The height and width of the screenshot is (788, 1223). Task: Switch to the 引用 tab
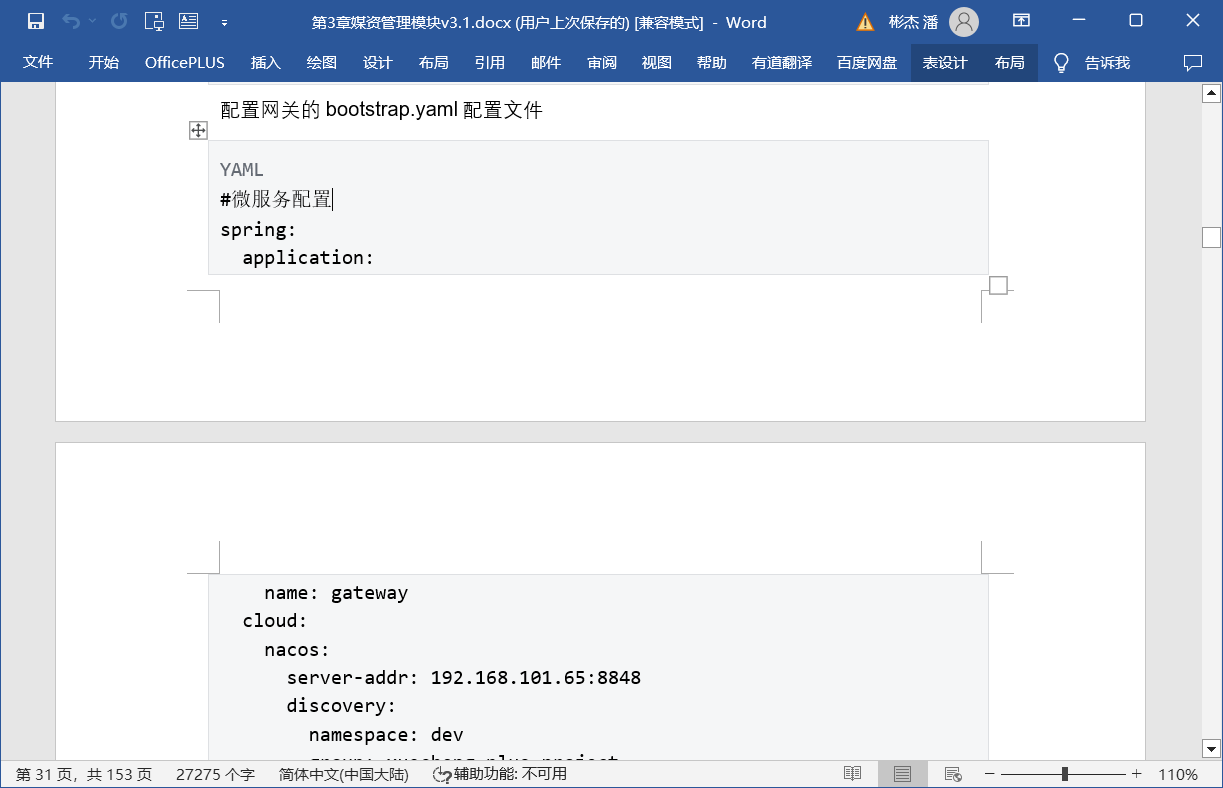[x=490, y=62]
